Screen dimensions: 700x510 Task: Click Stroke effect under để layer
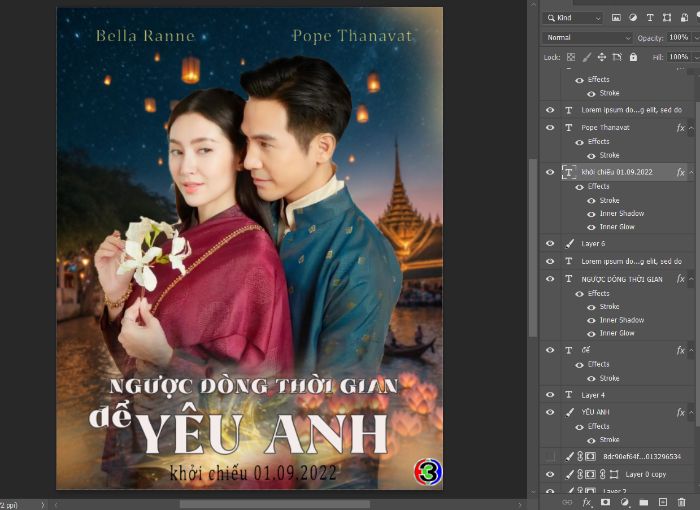[609, 378]
